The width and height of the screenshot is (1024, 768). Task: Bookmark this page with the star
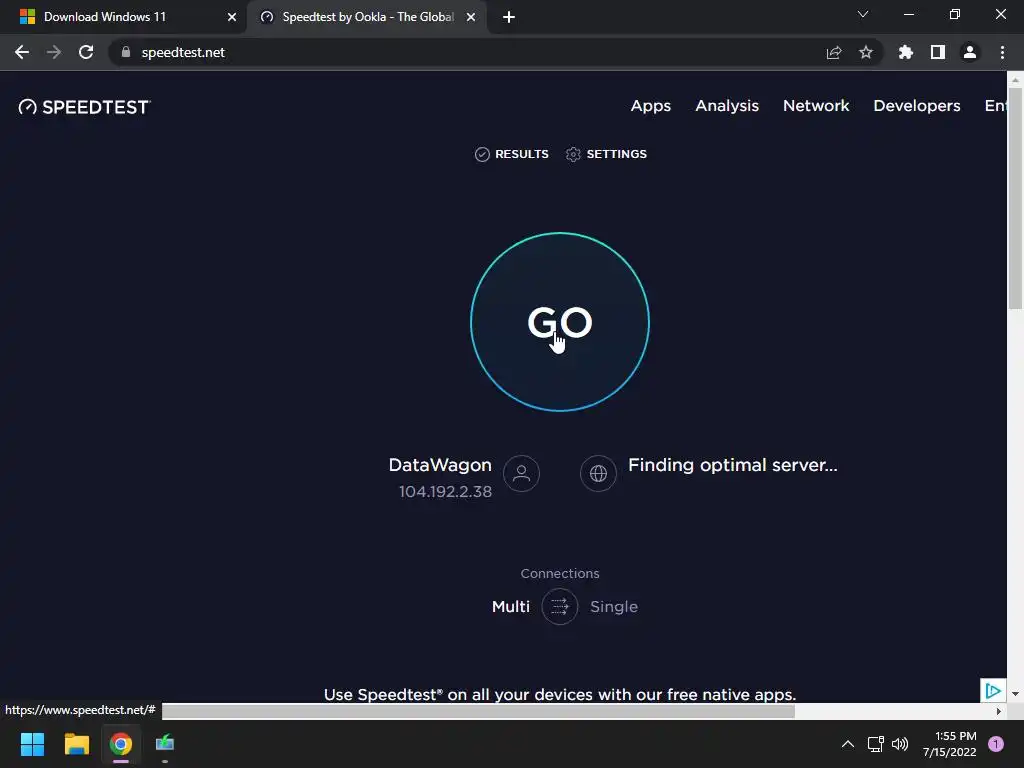[866, 52]
